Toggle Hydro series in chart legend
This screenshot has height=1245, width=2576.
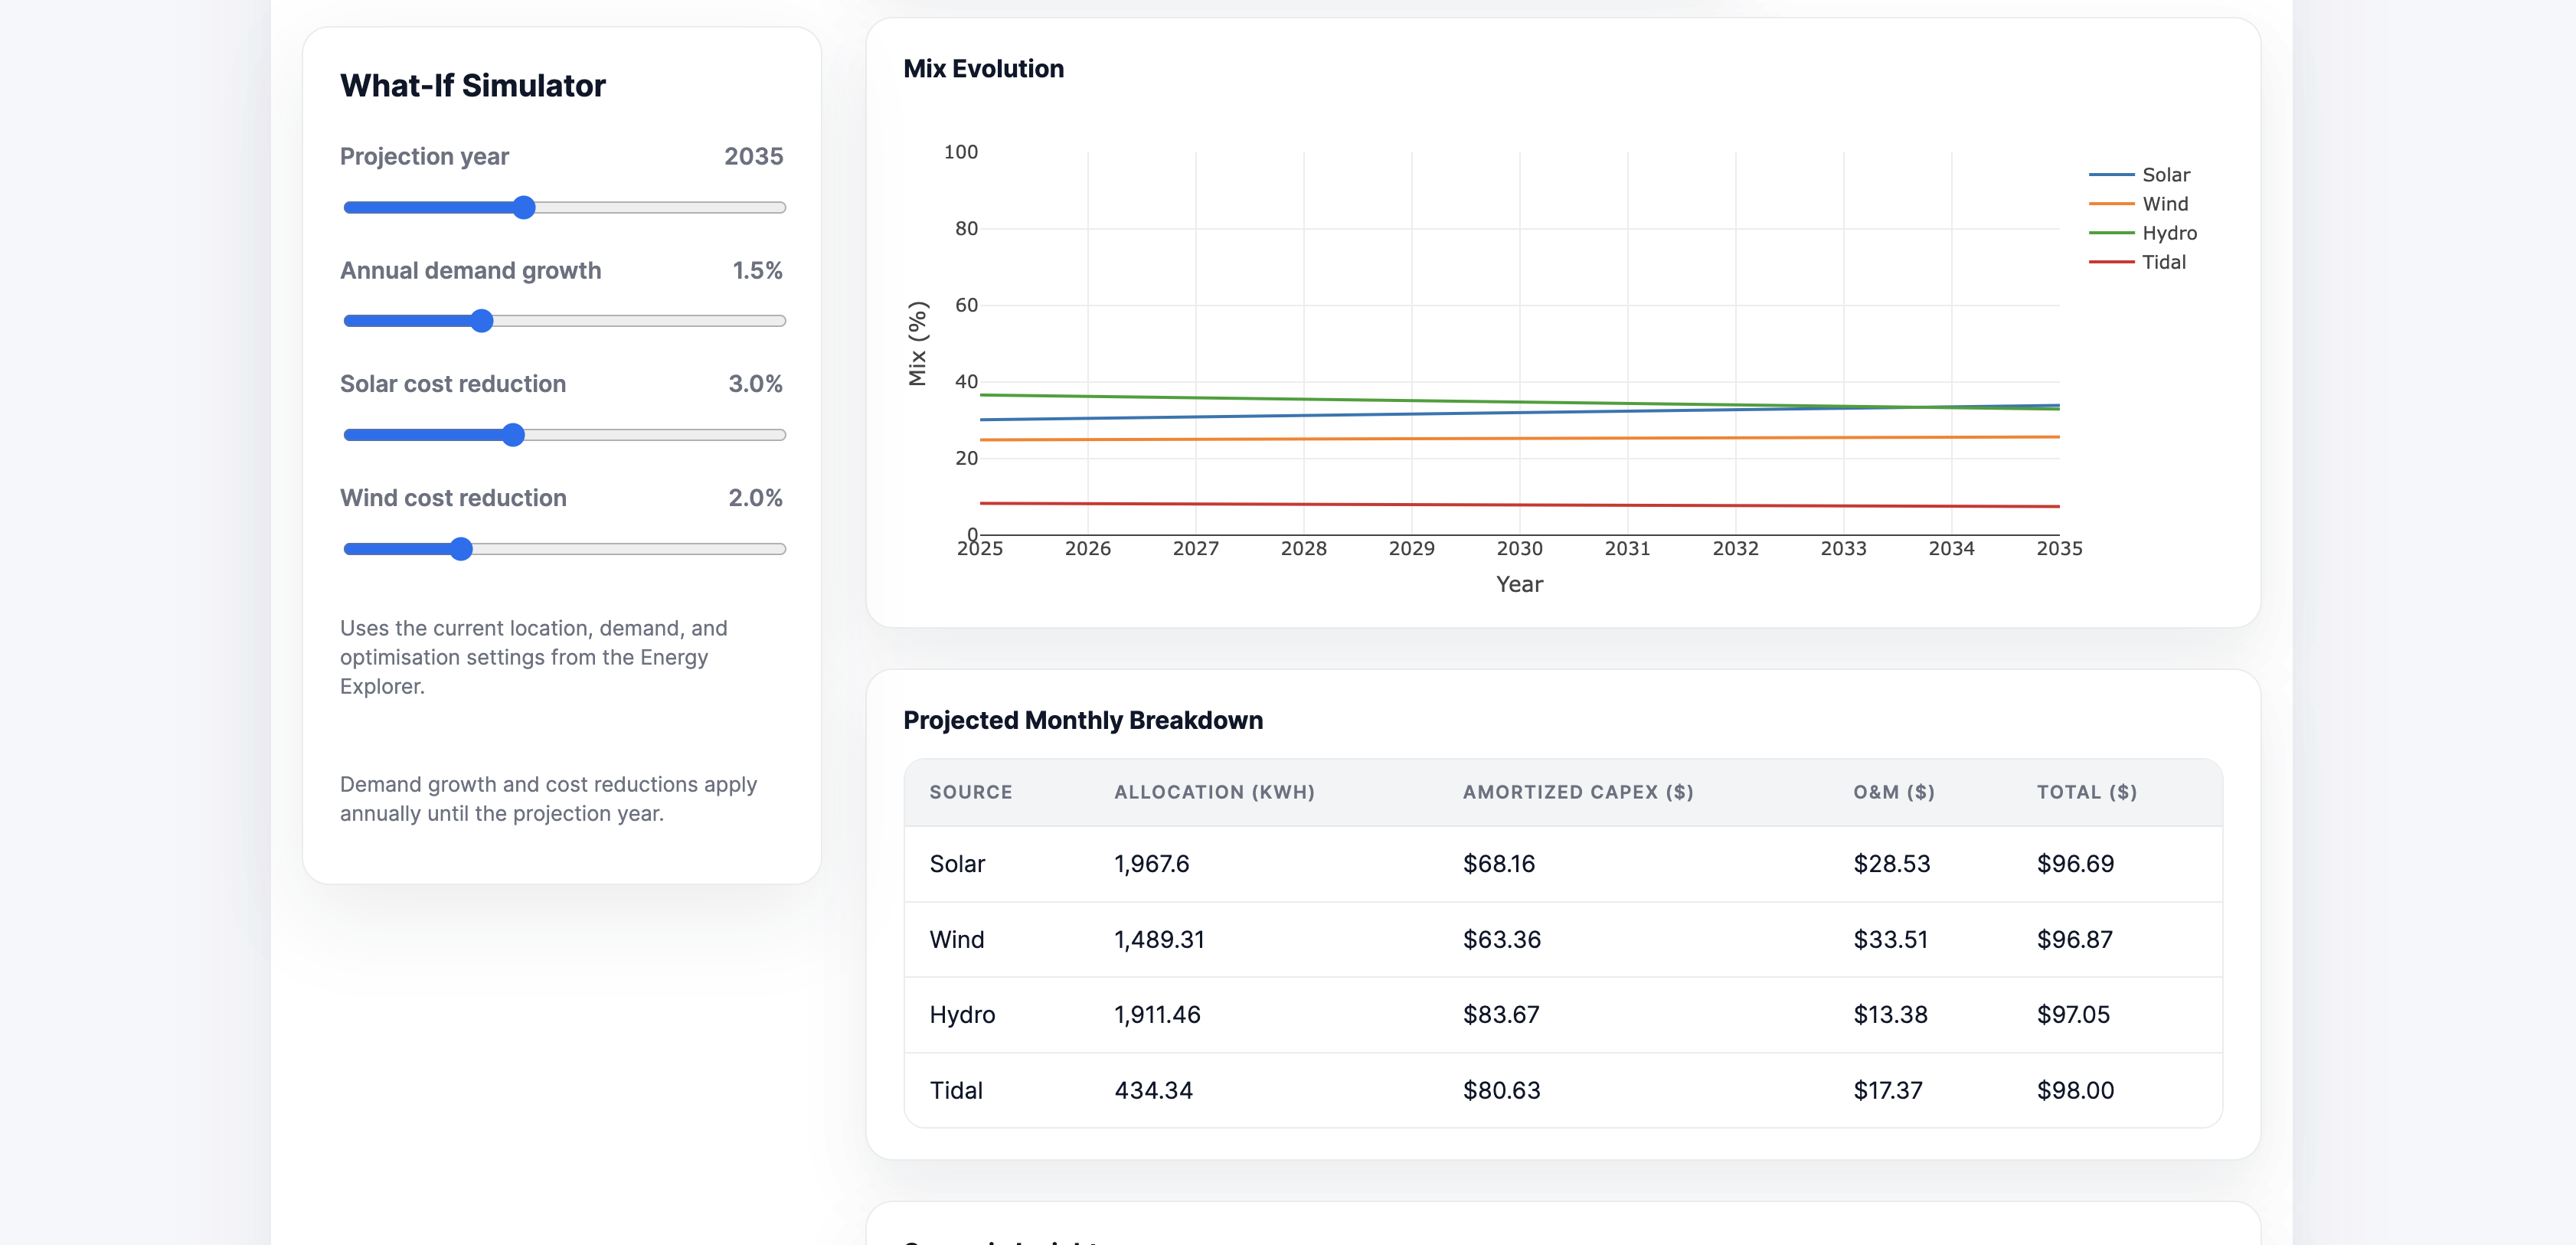(x=2168, y=233)
